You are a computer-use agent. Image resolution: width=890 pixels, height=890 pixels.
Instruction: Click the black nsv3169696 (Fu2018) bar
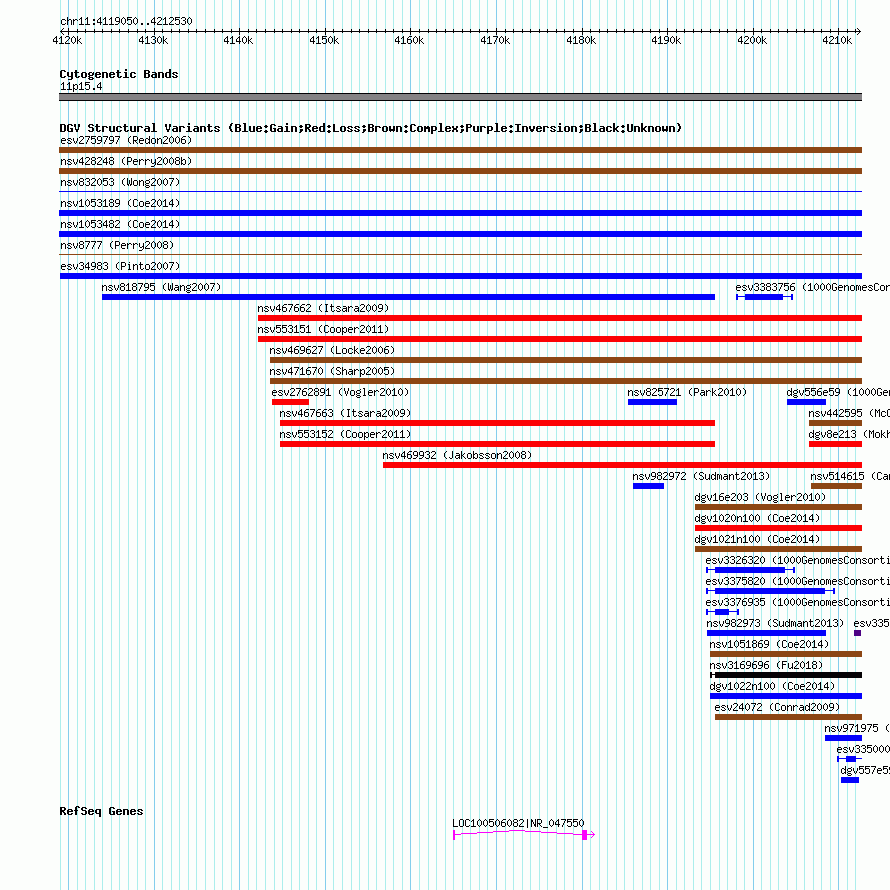click(x=786, y=675)
